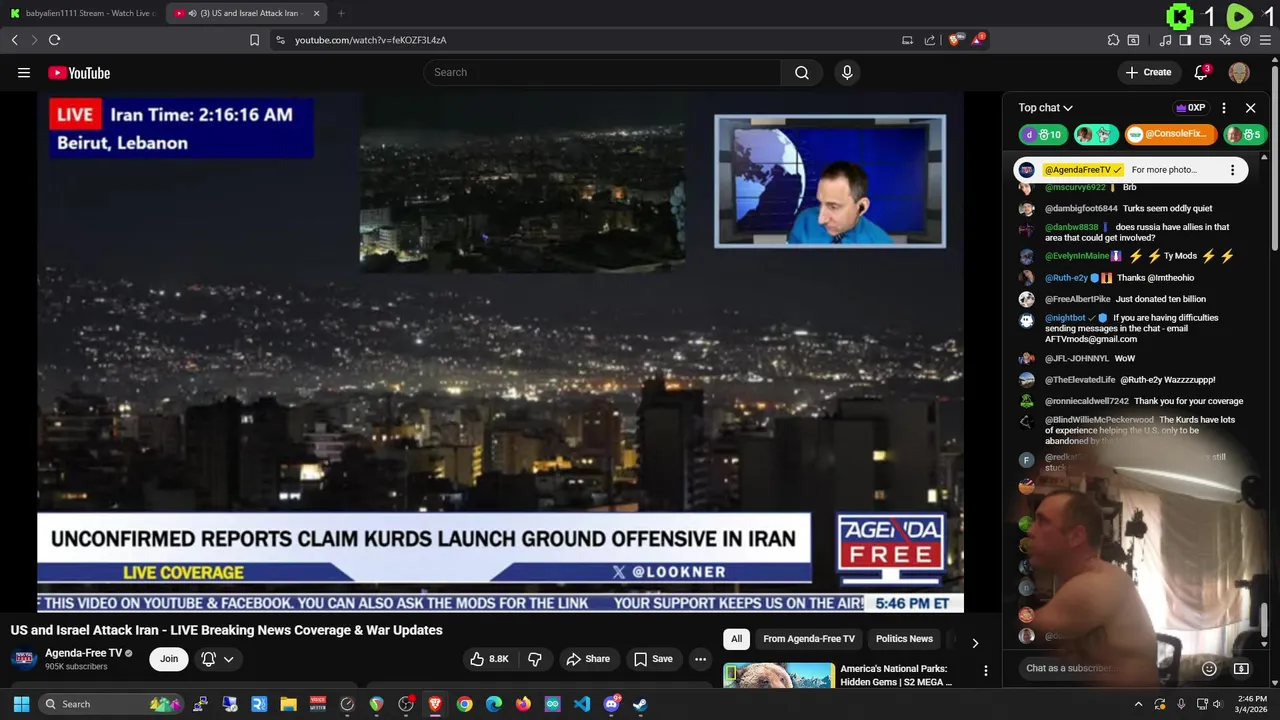The height and width of the screenshot is (720, 1280).
Task: Bookmark this page in address bar
Action: 254,40
